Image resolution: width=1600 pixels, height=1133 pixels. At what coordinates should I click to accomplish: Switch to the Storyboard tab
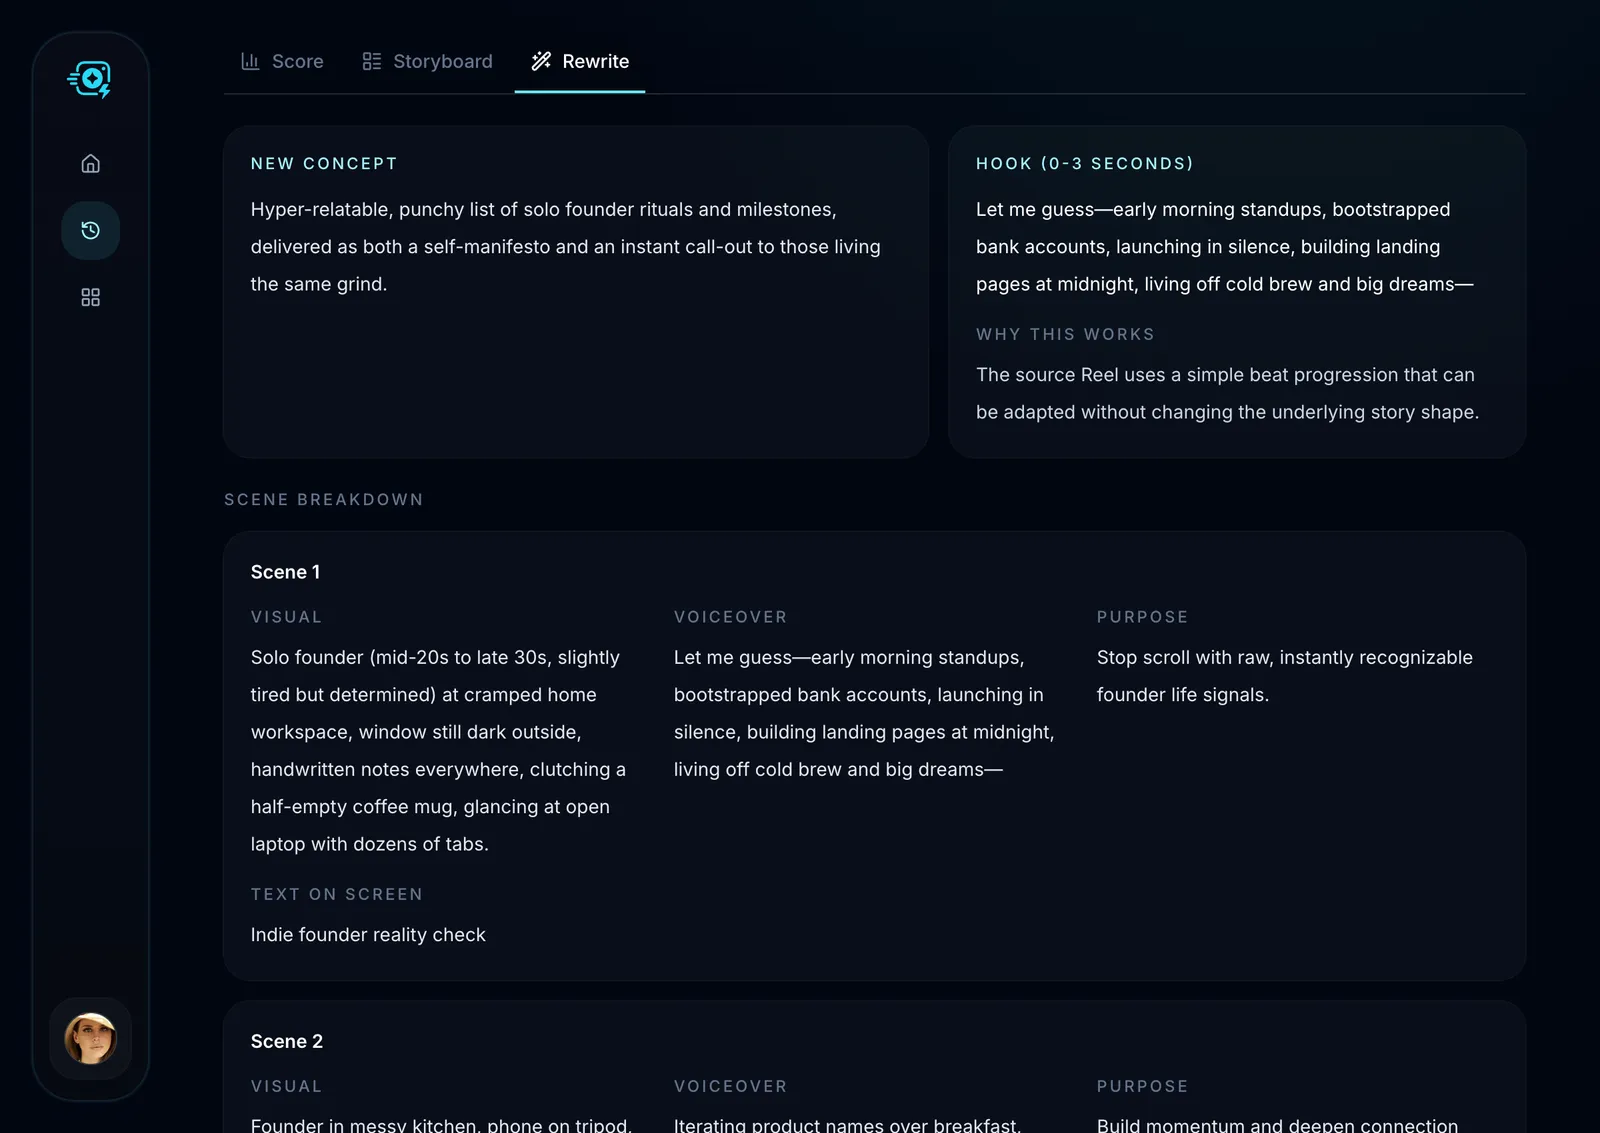tap(427, 61)
